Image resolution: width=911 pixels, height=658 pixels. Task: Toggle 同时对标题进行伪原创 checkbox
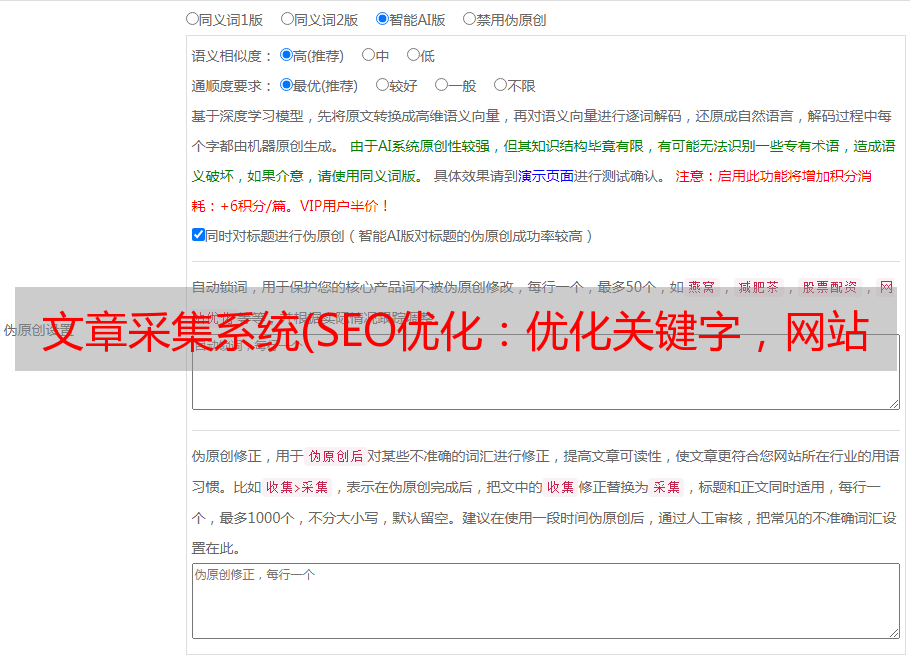(198, 235)
